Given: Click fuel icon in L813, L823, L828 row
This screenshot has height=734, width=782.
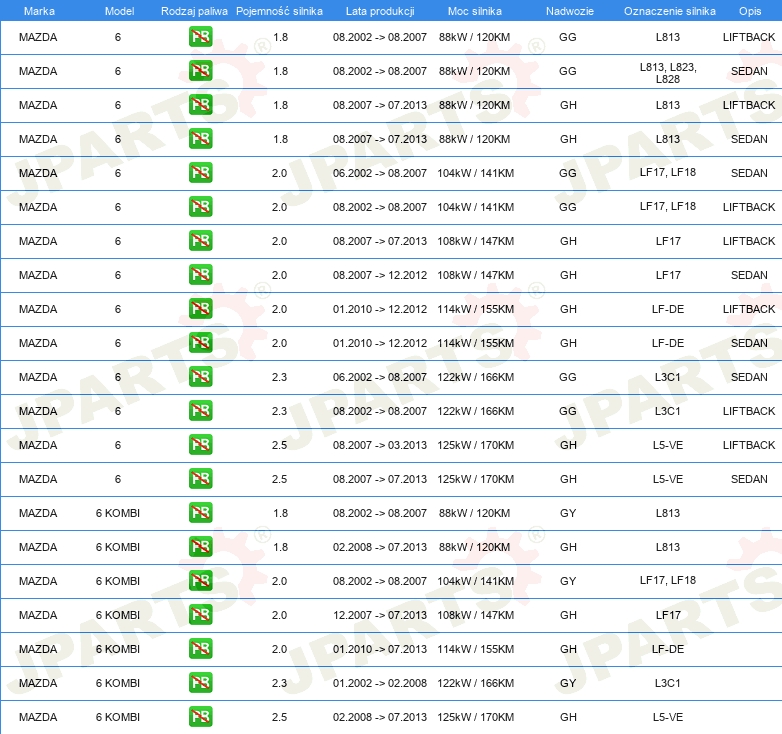Looking at the screenshot, I should [200, 72].
